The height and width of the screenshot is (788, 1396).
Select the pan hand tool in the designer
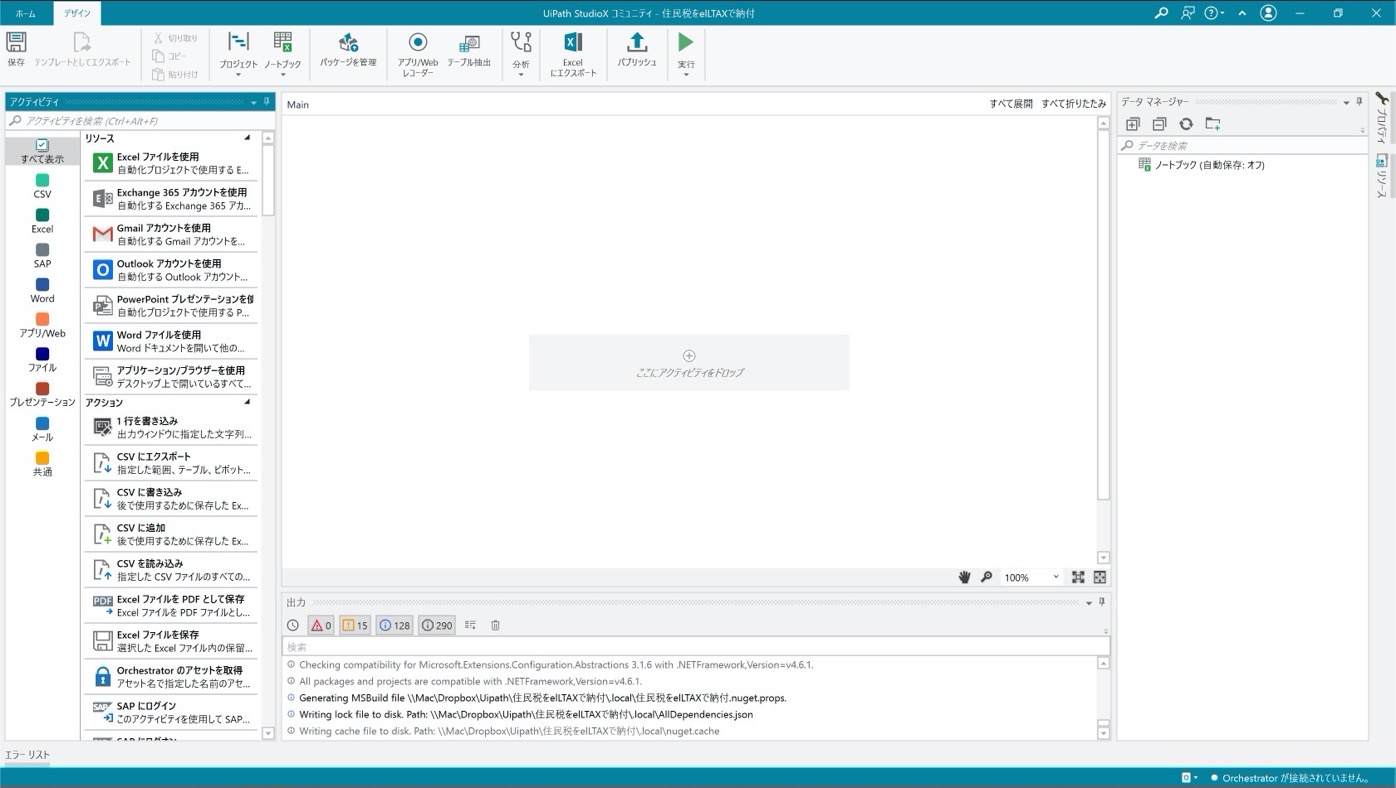(965, 577)
